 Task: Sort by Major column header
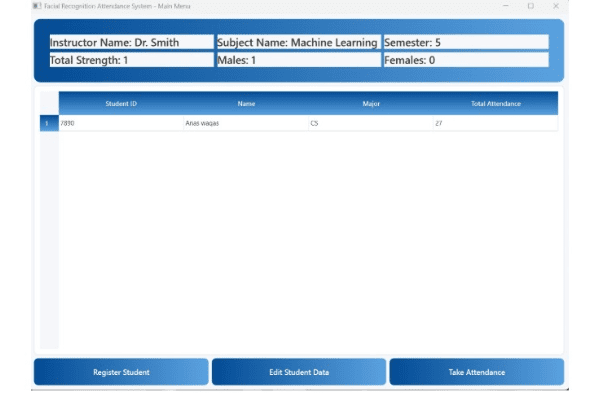[x=371, y=104]
